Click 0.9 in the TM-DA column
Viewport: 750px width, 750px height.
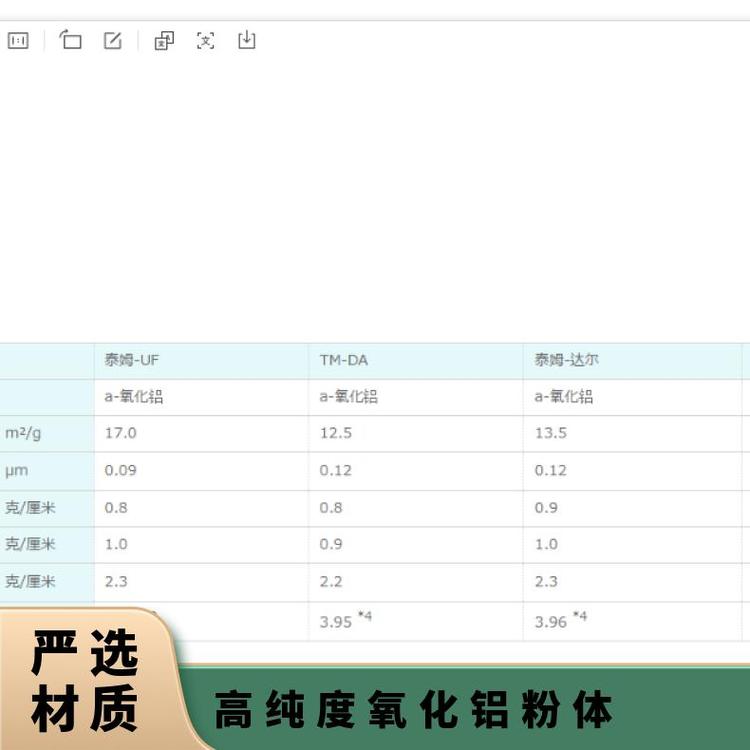pyautogui.click(x=331, y=544)
